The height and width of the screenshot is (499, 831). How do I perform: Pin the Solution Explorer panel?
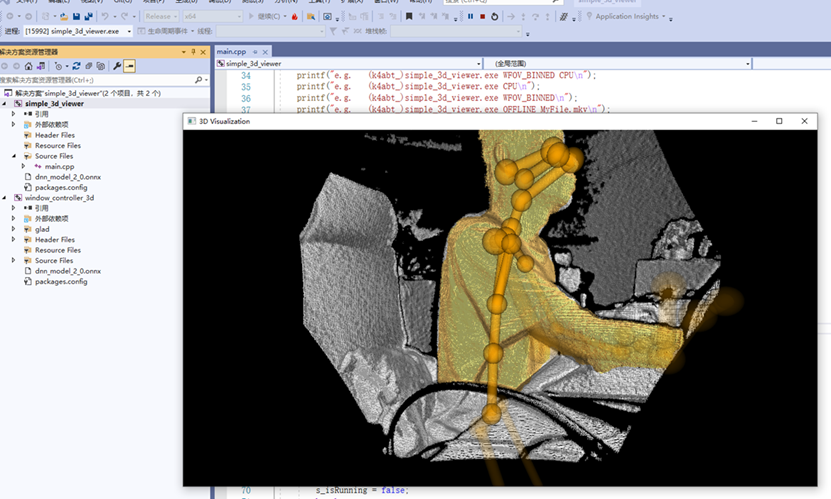click(x=193, y=52)
